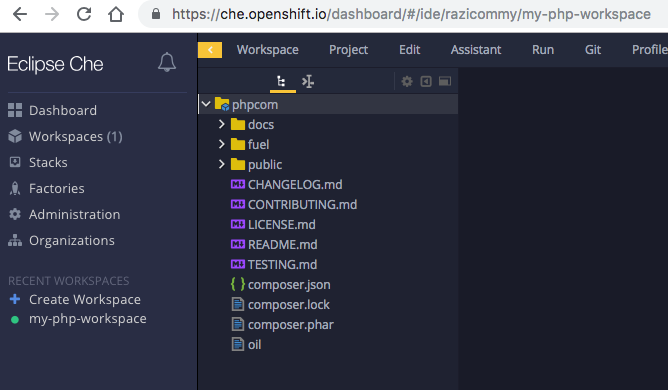Expand the public folder

[x=222, y=164]
